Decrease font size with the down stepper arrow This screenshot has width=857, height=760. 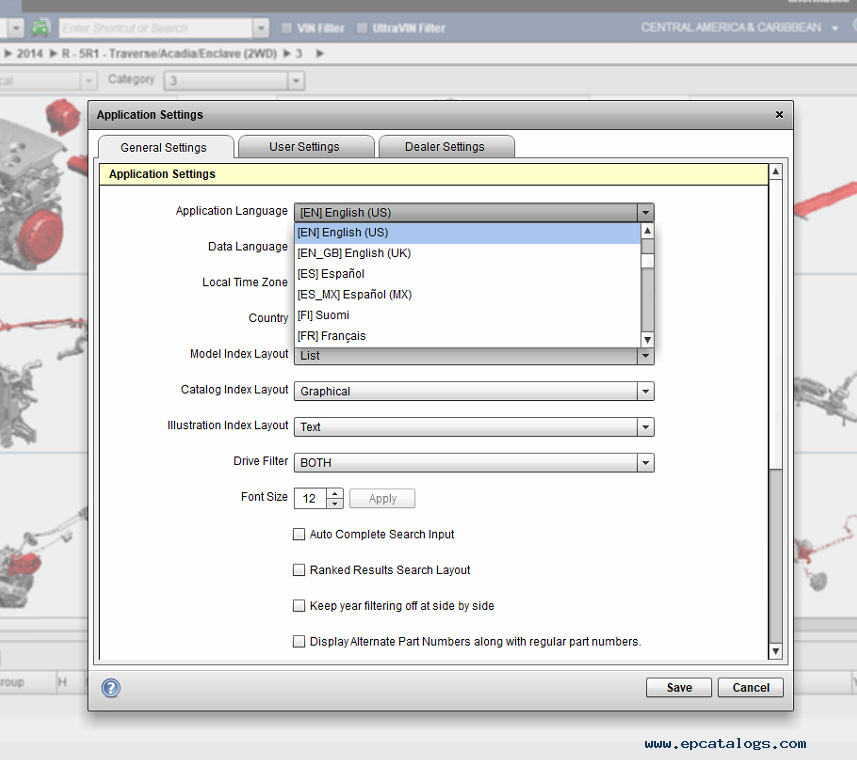tap(334, 504)
